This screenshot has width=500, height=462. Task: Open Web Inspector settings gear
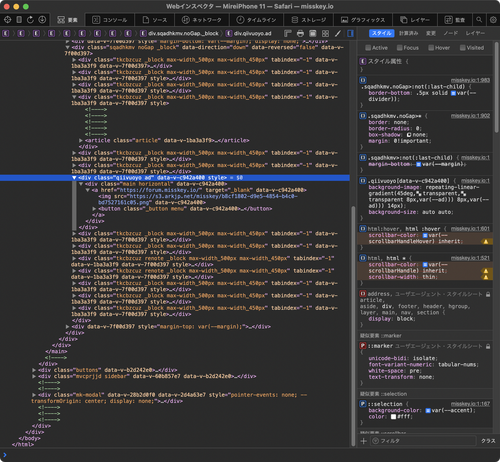pyautogui.click(x=493, y=20)
